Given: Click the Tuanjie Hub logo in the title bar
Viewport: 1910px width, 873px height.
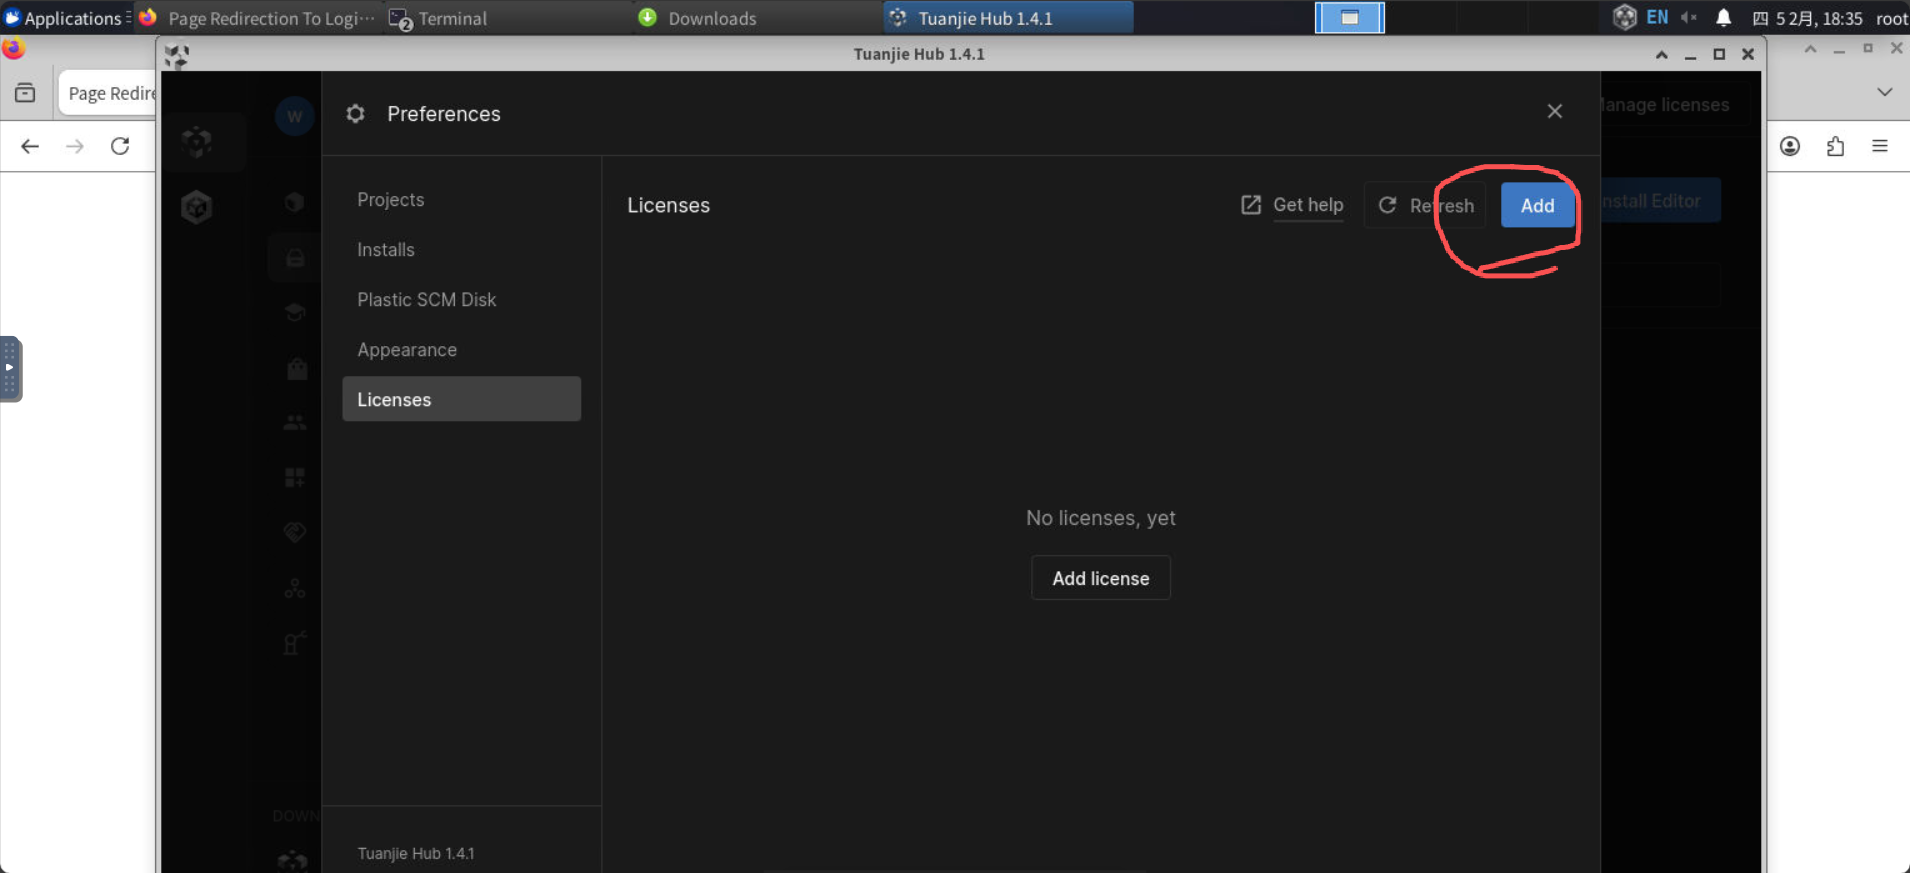Looking at the screenshot, I should point(177,56).
